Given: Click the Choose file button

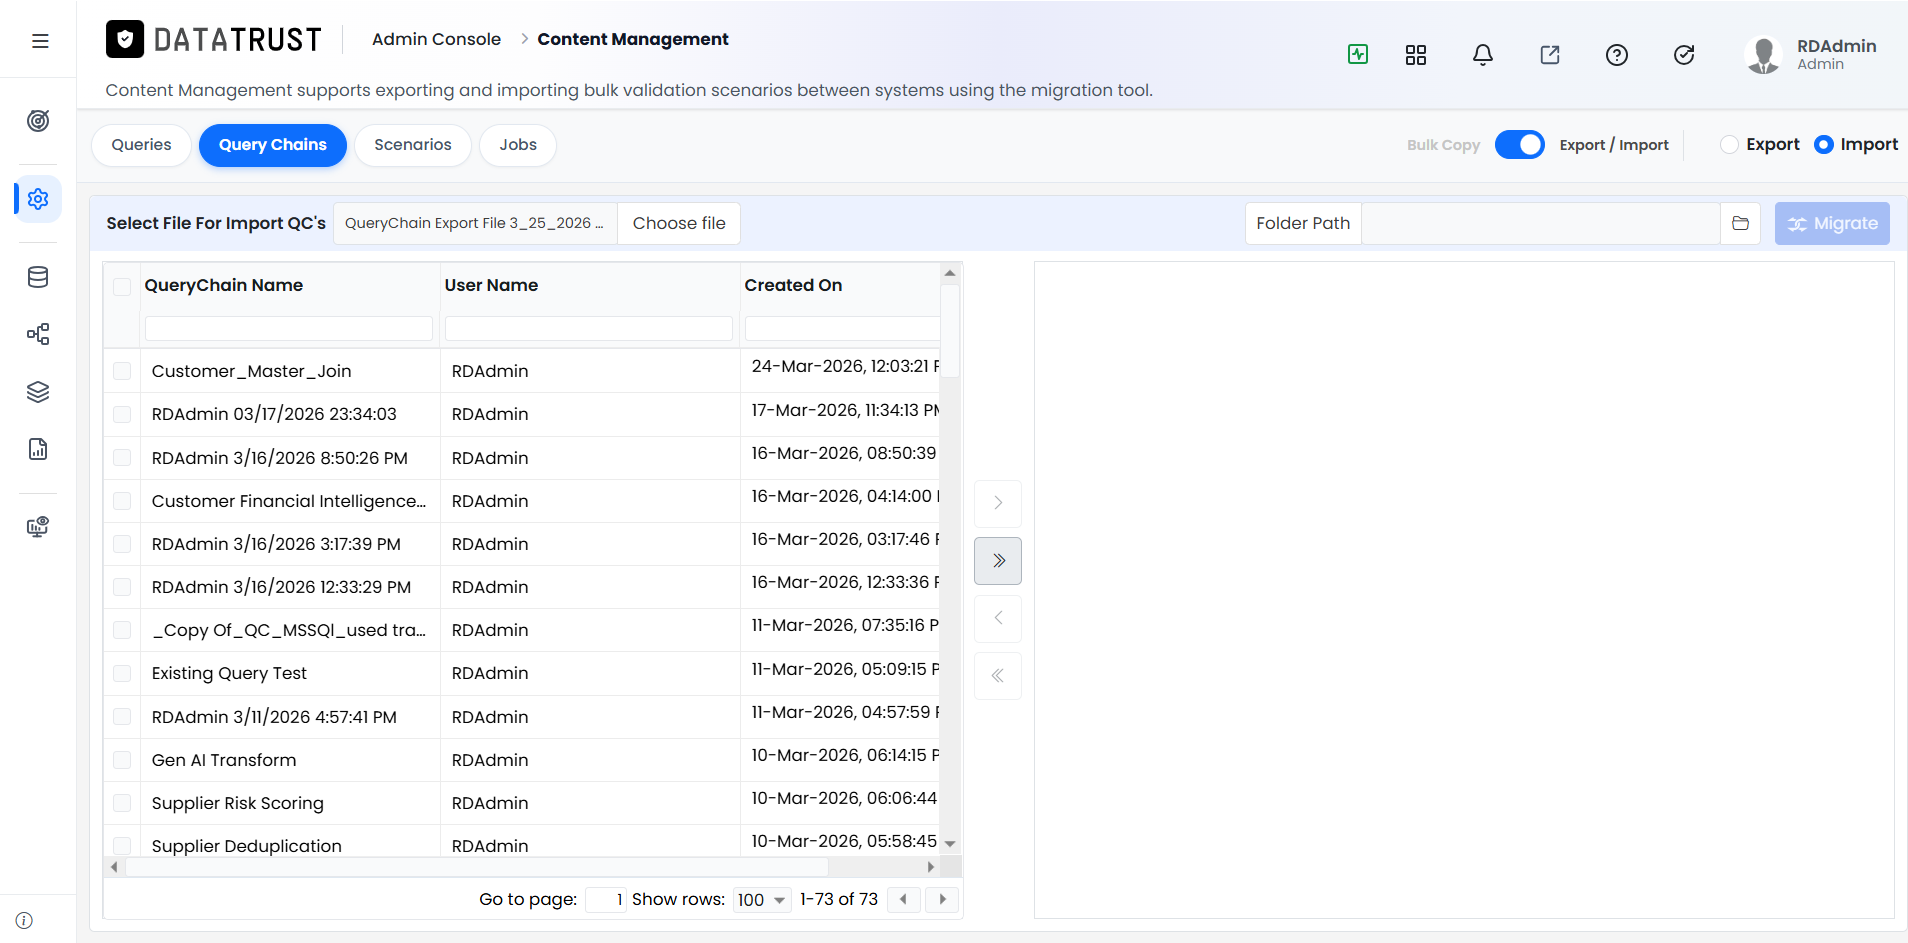Looking at the screenshot, I should [x=679, y=223].
